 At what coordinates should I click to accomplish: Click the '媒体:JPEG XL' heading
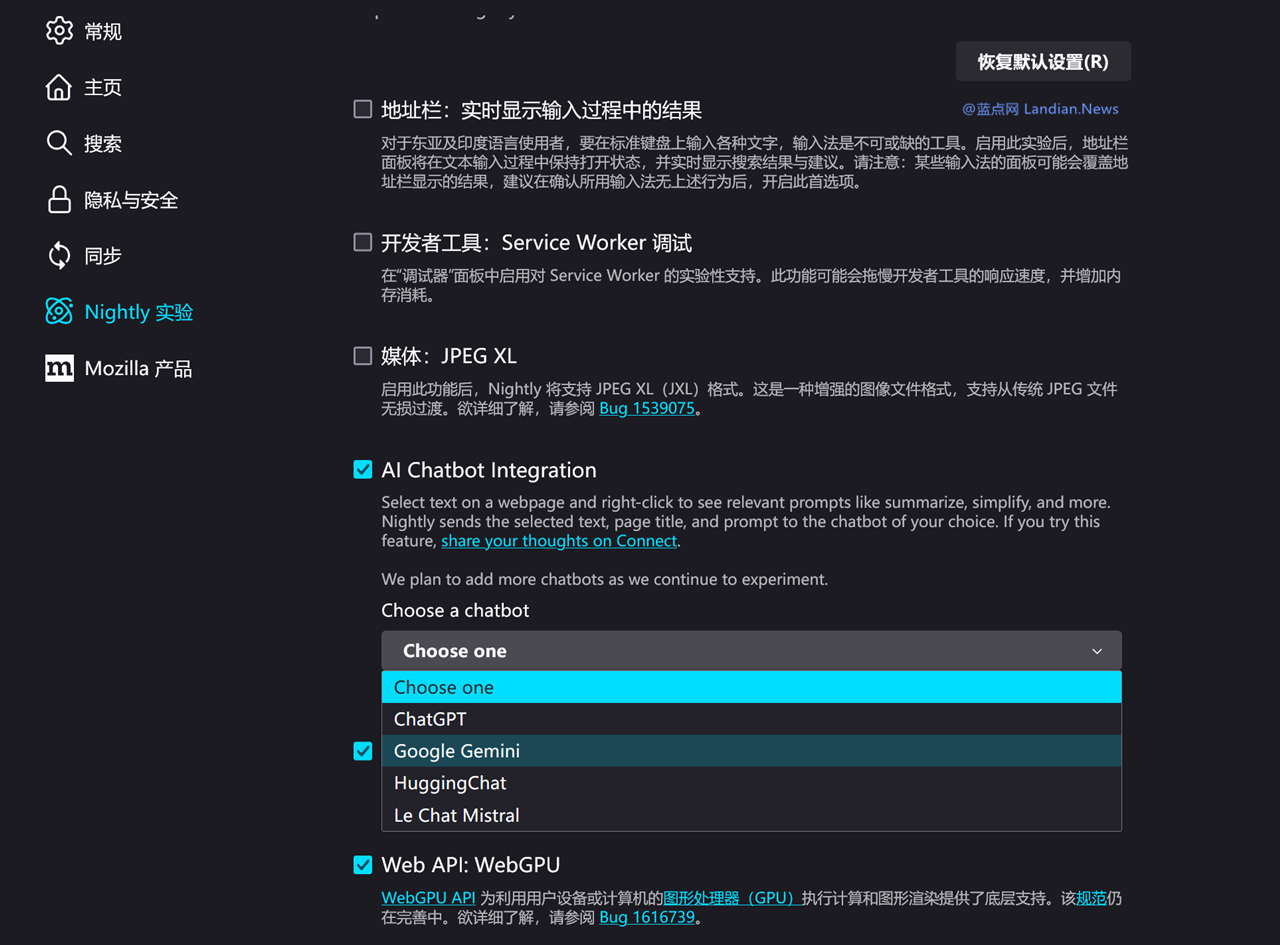(449, 356)
